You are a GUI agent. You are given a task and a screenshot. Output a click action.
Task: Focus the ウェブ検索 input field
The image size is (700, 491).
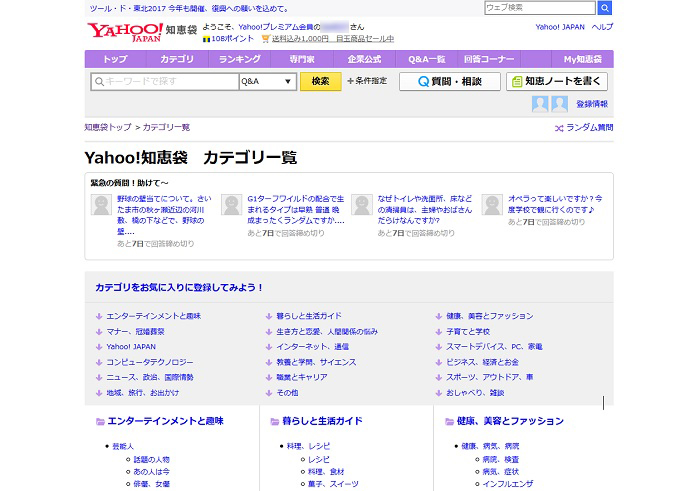coord(540,8)
